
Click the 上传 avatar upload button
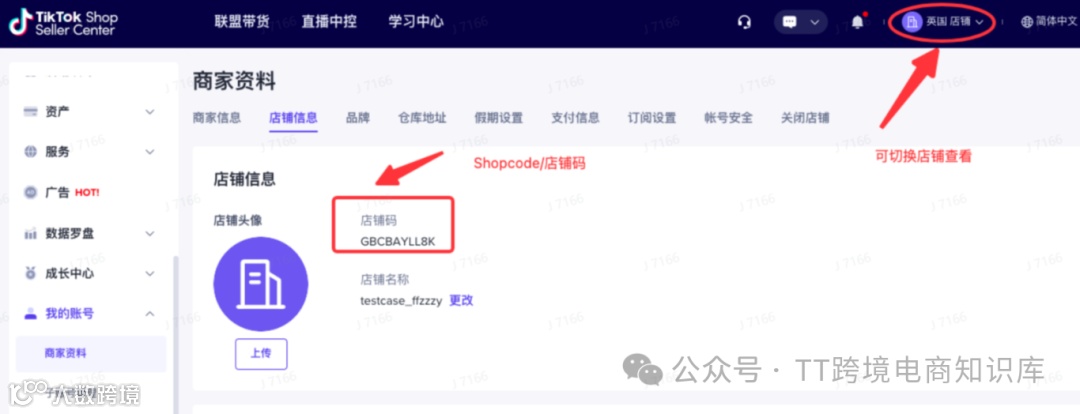(x=261, y=354)
